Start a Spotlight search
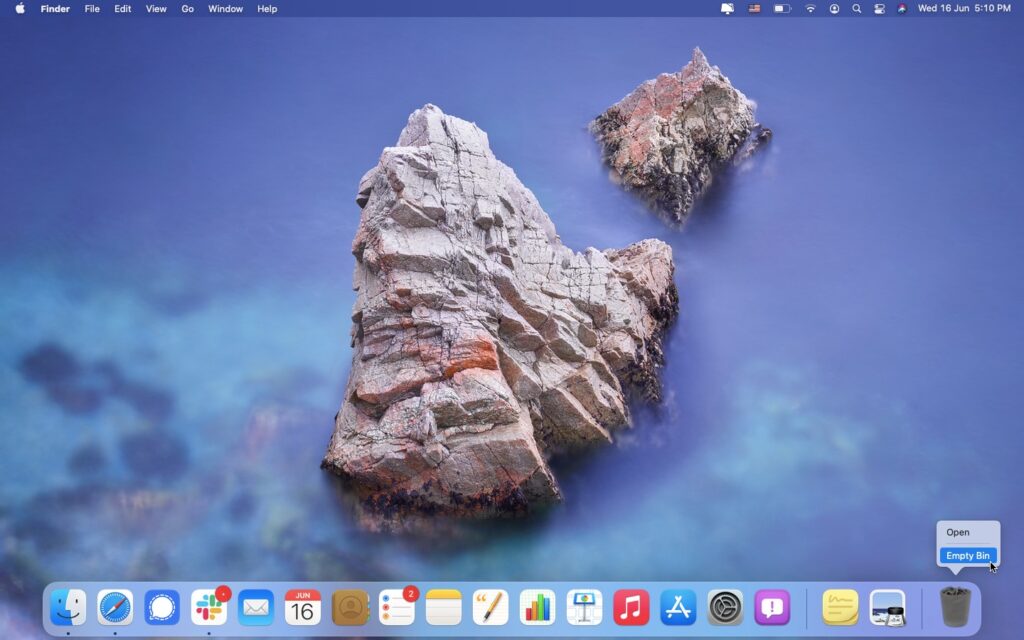Viewport: 1024px width, 640px height. tap(856, 8)
